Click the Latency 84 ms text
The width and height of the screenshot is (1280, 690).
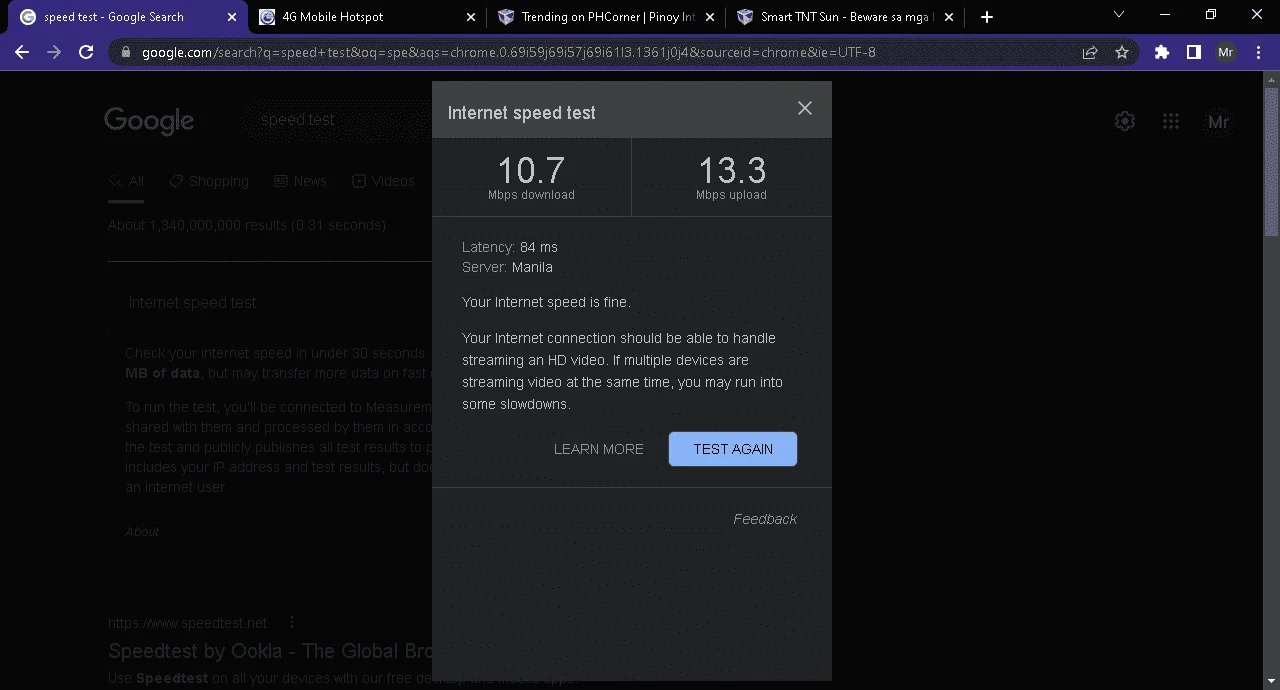(x=510, y=247)
